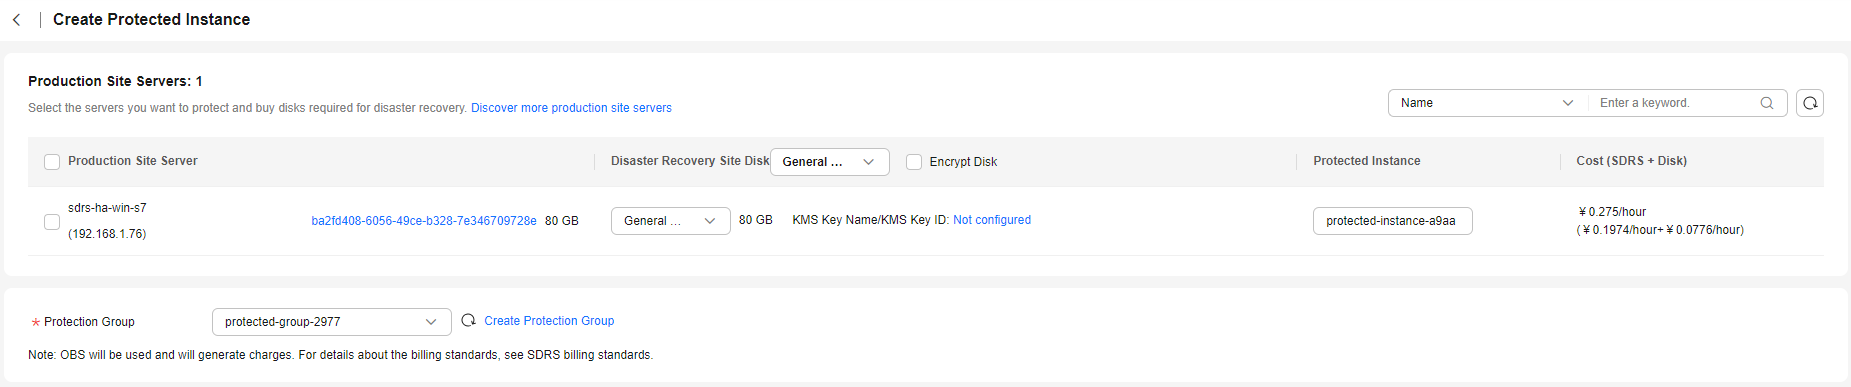The height and width of the screenshot is (387, 1851).
Task: Check the sdrs-ha-win-s7 server row
Action: [52, 221]
